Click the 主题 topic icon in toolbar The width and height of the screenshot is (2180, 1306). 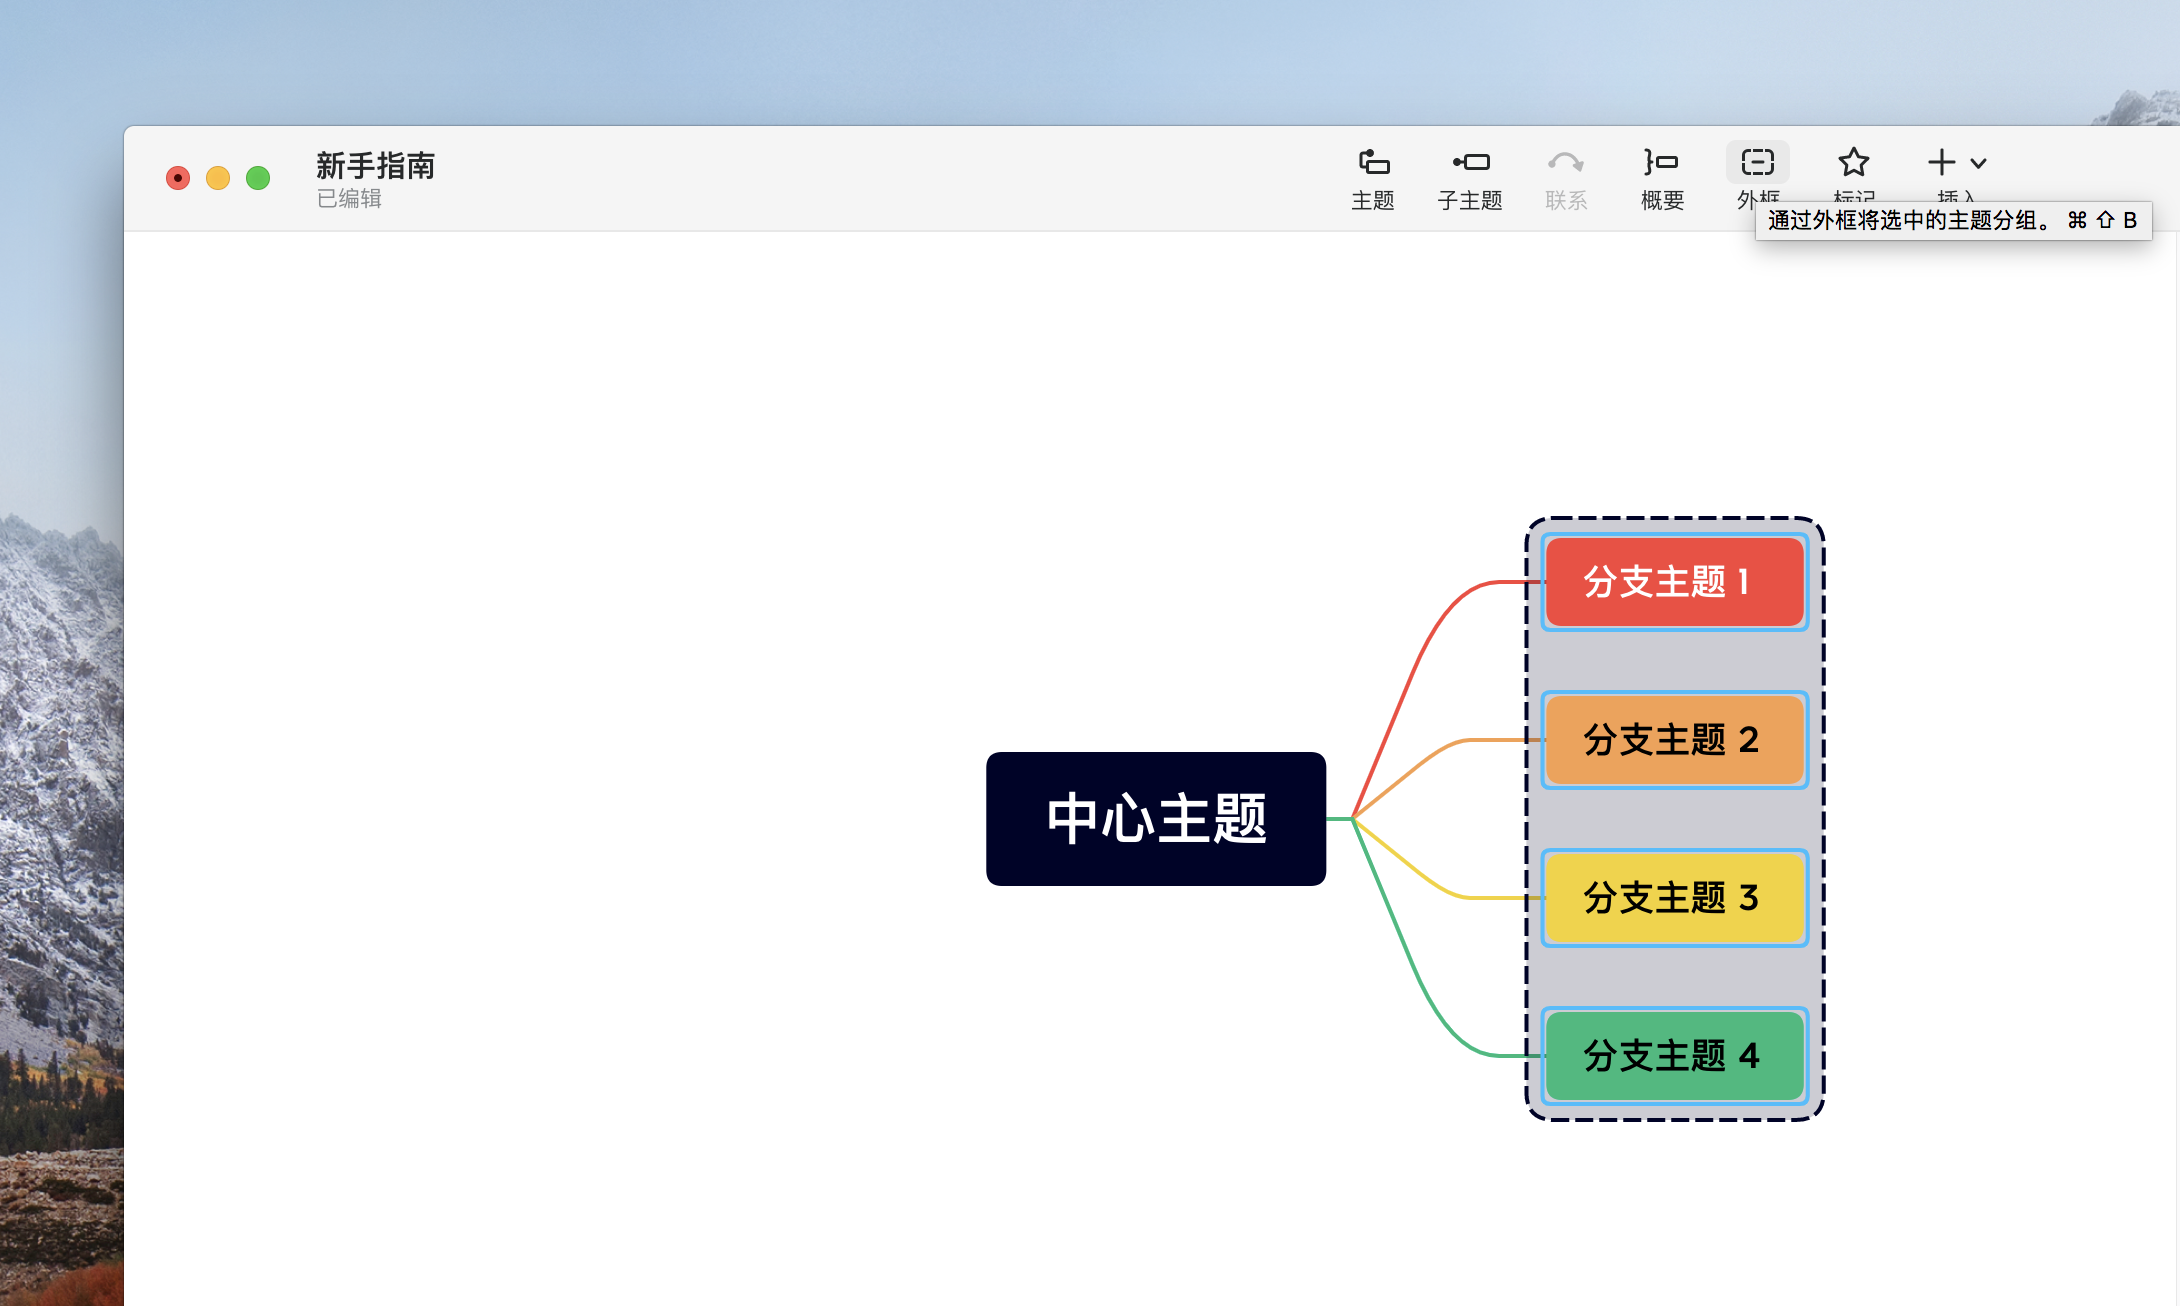tap(1373, 163)
